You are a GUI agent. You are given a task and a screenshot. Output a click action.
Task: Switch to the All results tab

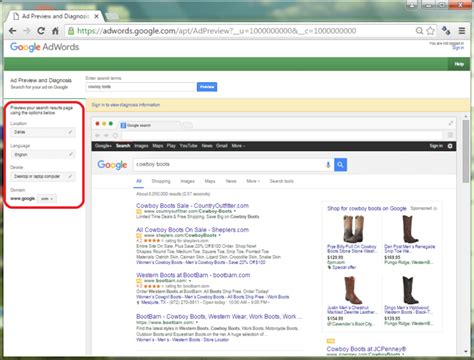coord(139,181)
